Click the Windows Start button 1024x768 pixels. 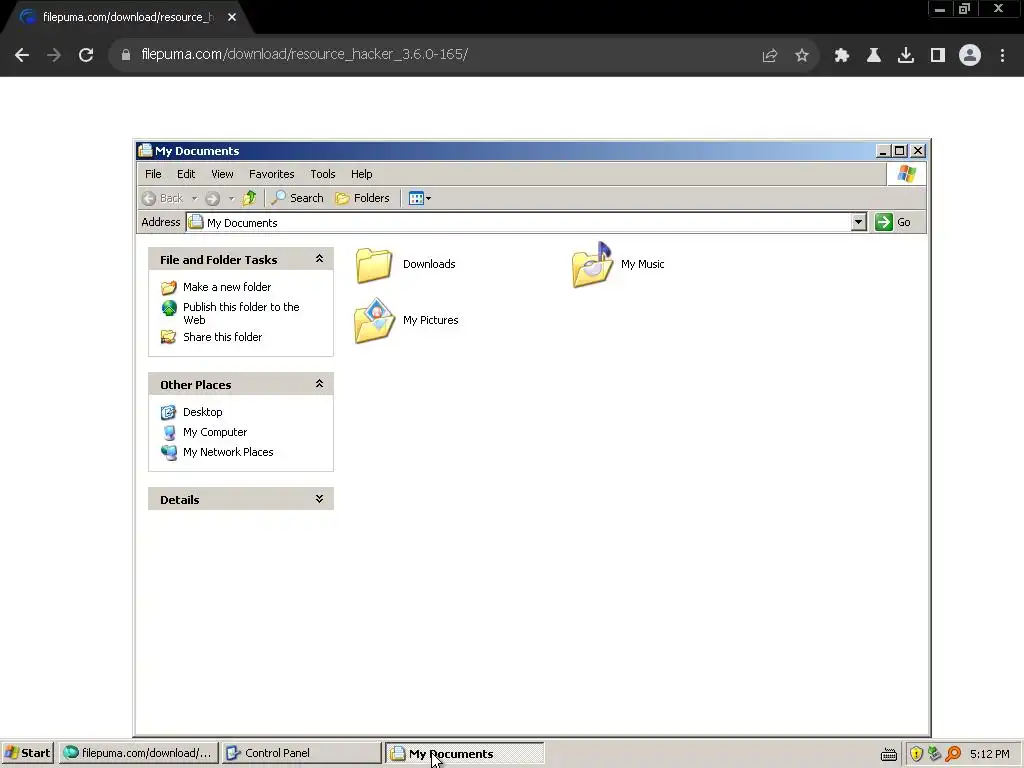(x=27, y=753)
